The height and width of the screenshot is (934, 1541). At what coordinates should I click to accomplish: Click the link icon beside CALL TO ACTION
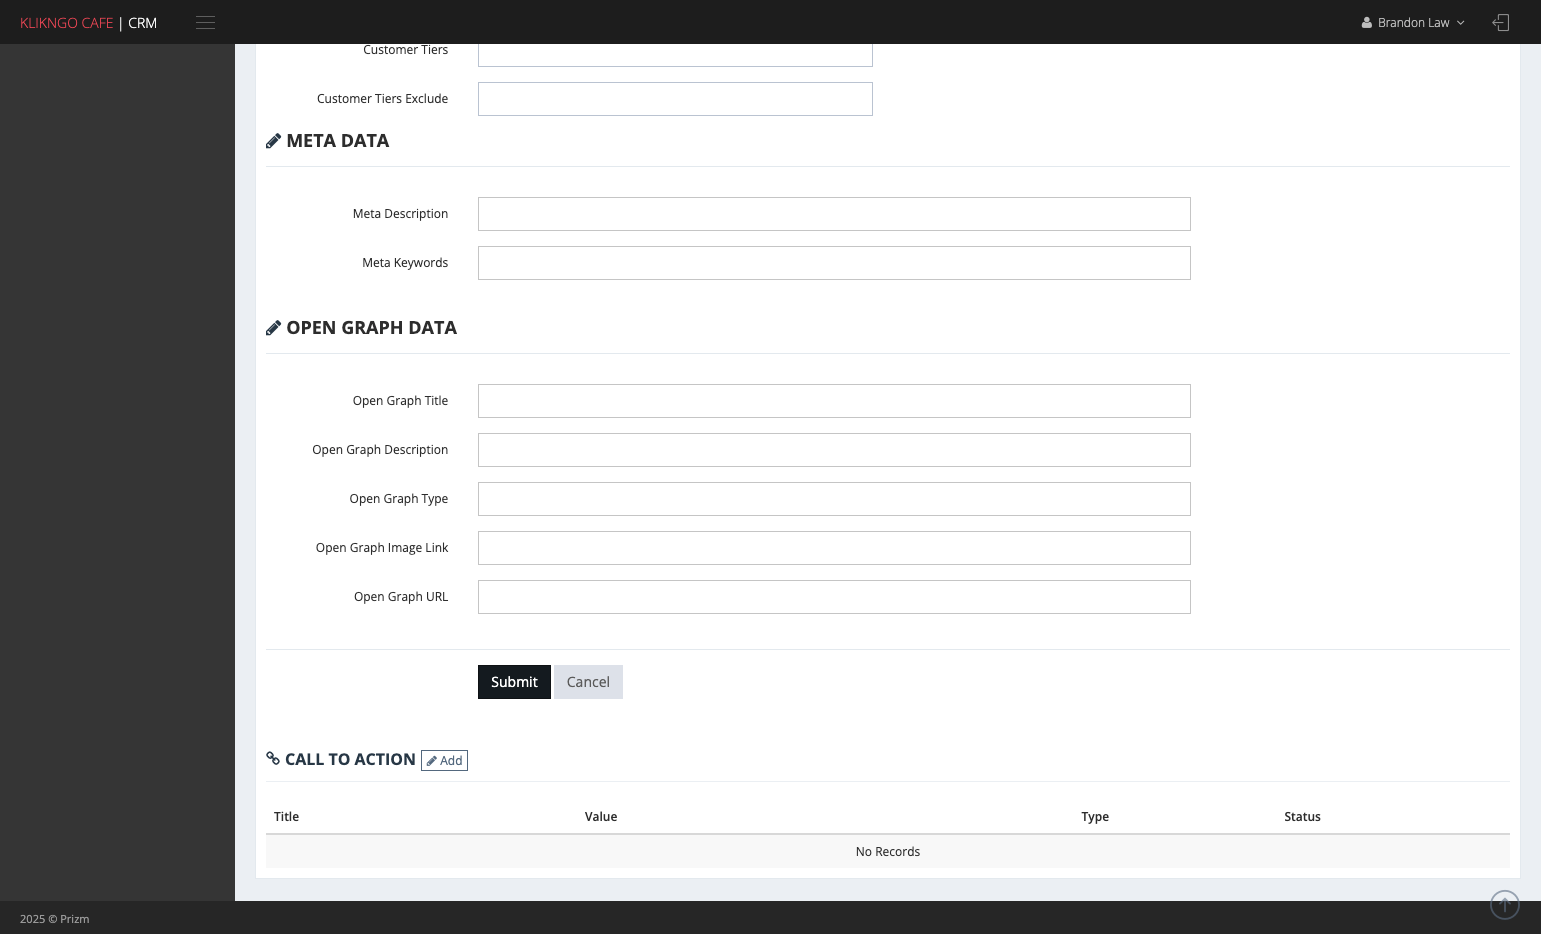(273, 759)
